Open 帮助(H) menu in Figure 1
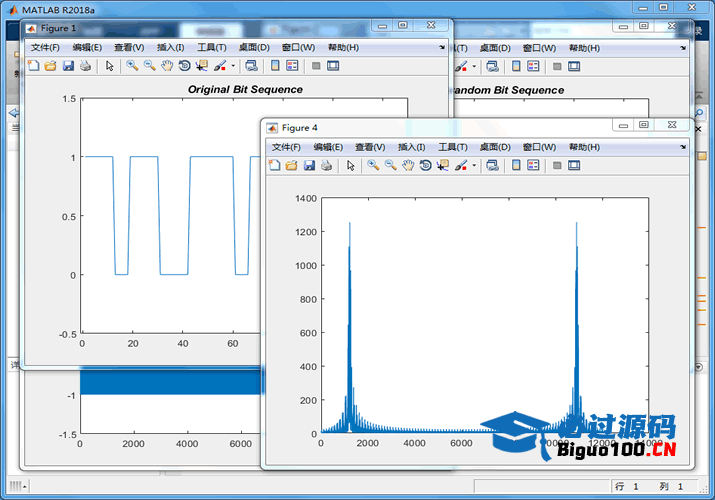 343,47
